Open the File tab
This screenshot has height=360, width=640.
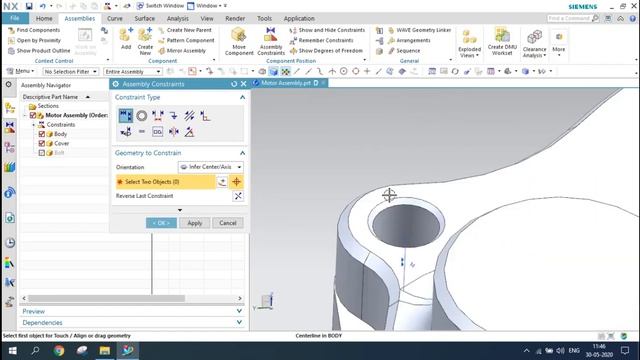click(x=15, y=18)
